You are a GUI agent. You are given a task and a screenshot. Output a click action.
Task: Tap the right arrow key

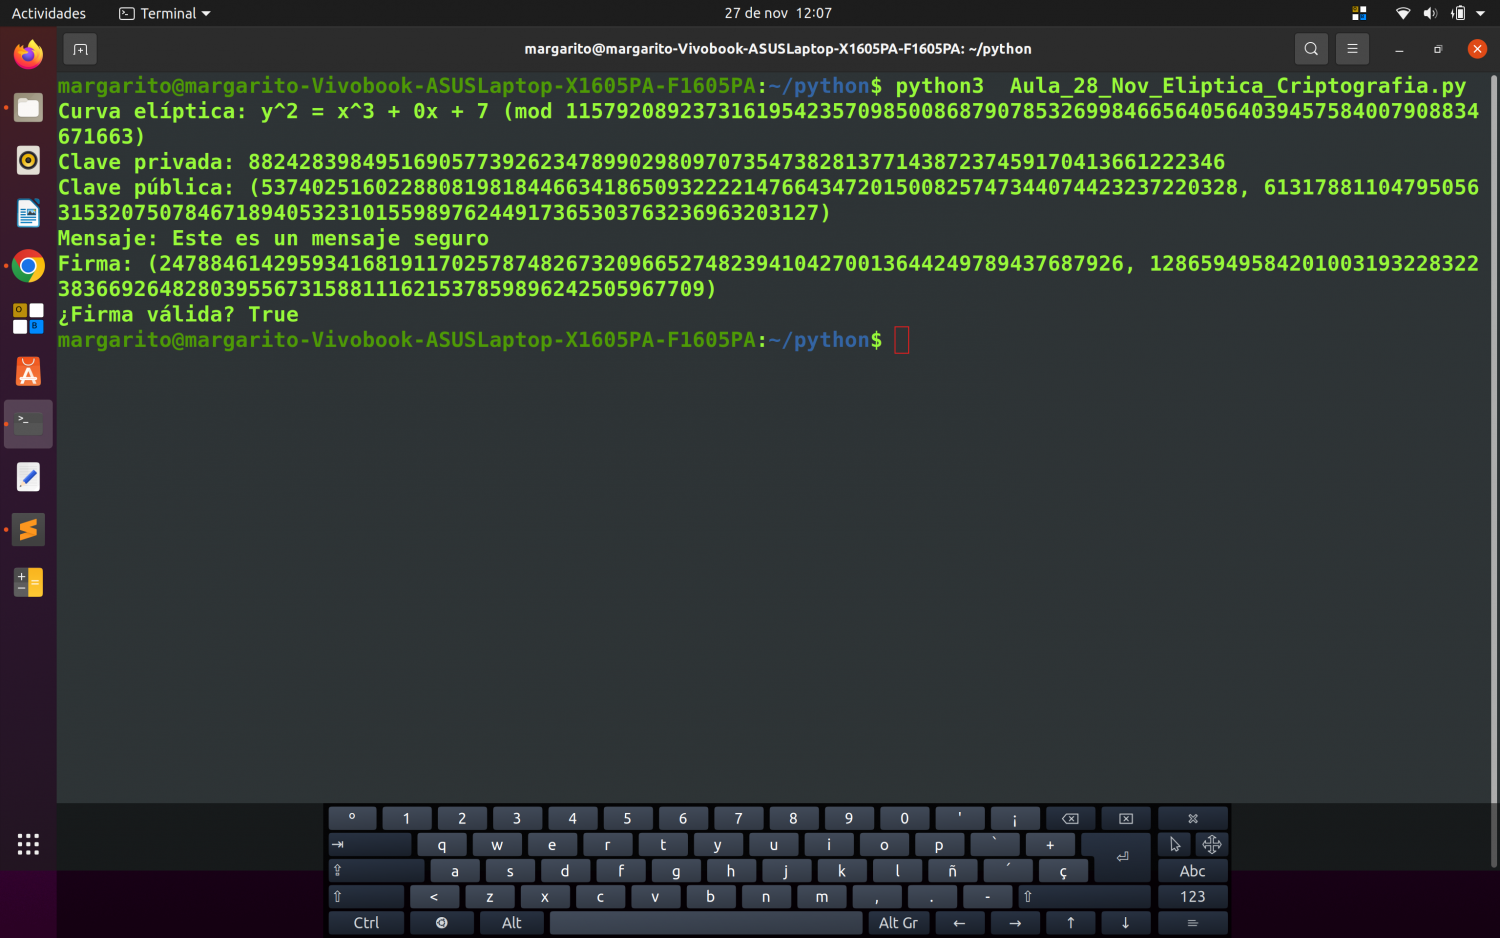(1015, 922)
